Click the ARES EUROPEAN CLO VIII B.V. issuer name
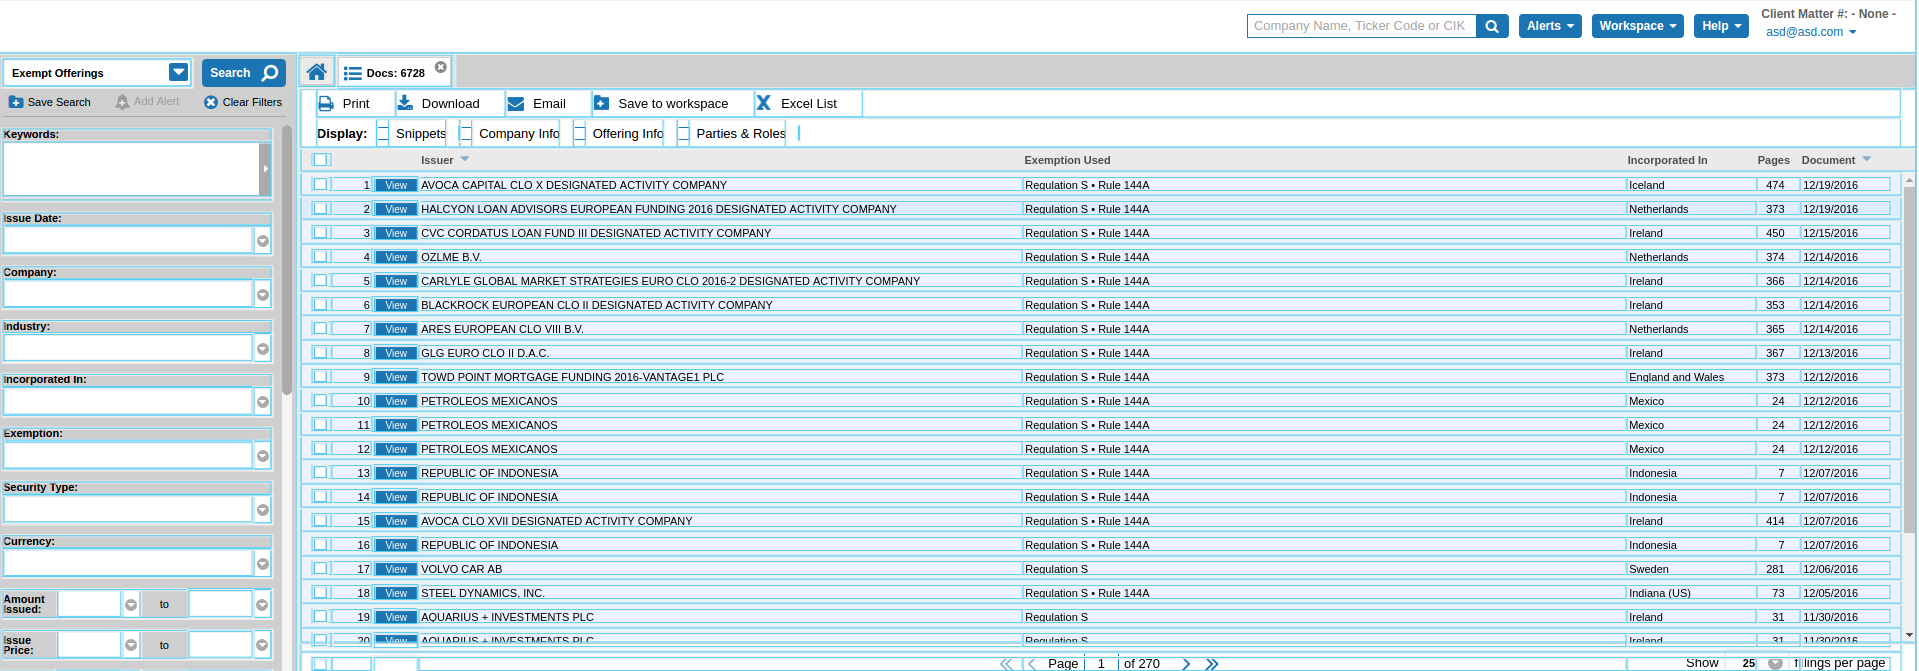The height and width of the screenshot is (671, 1919). (x=502, y=329)
